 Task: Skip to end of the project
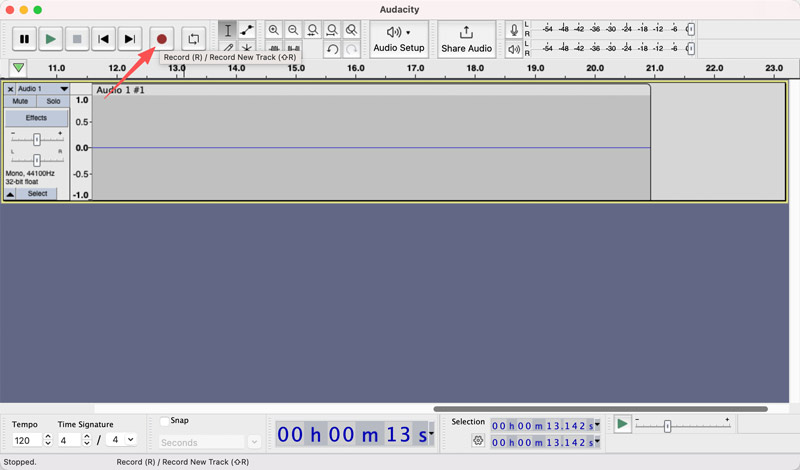130,39
